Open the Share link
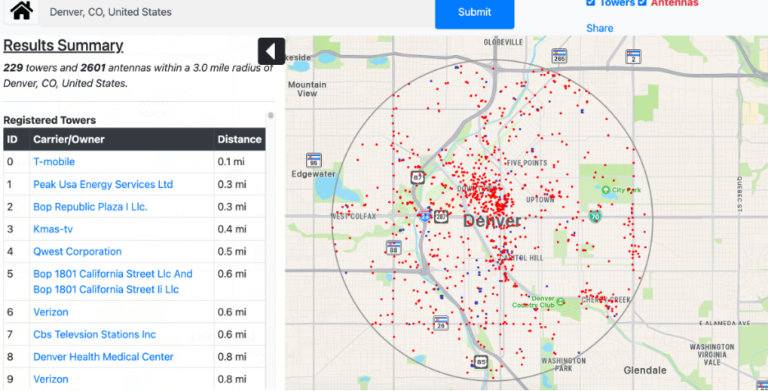The width and height of the screenshot is (768, 391). coord(600,28)
